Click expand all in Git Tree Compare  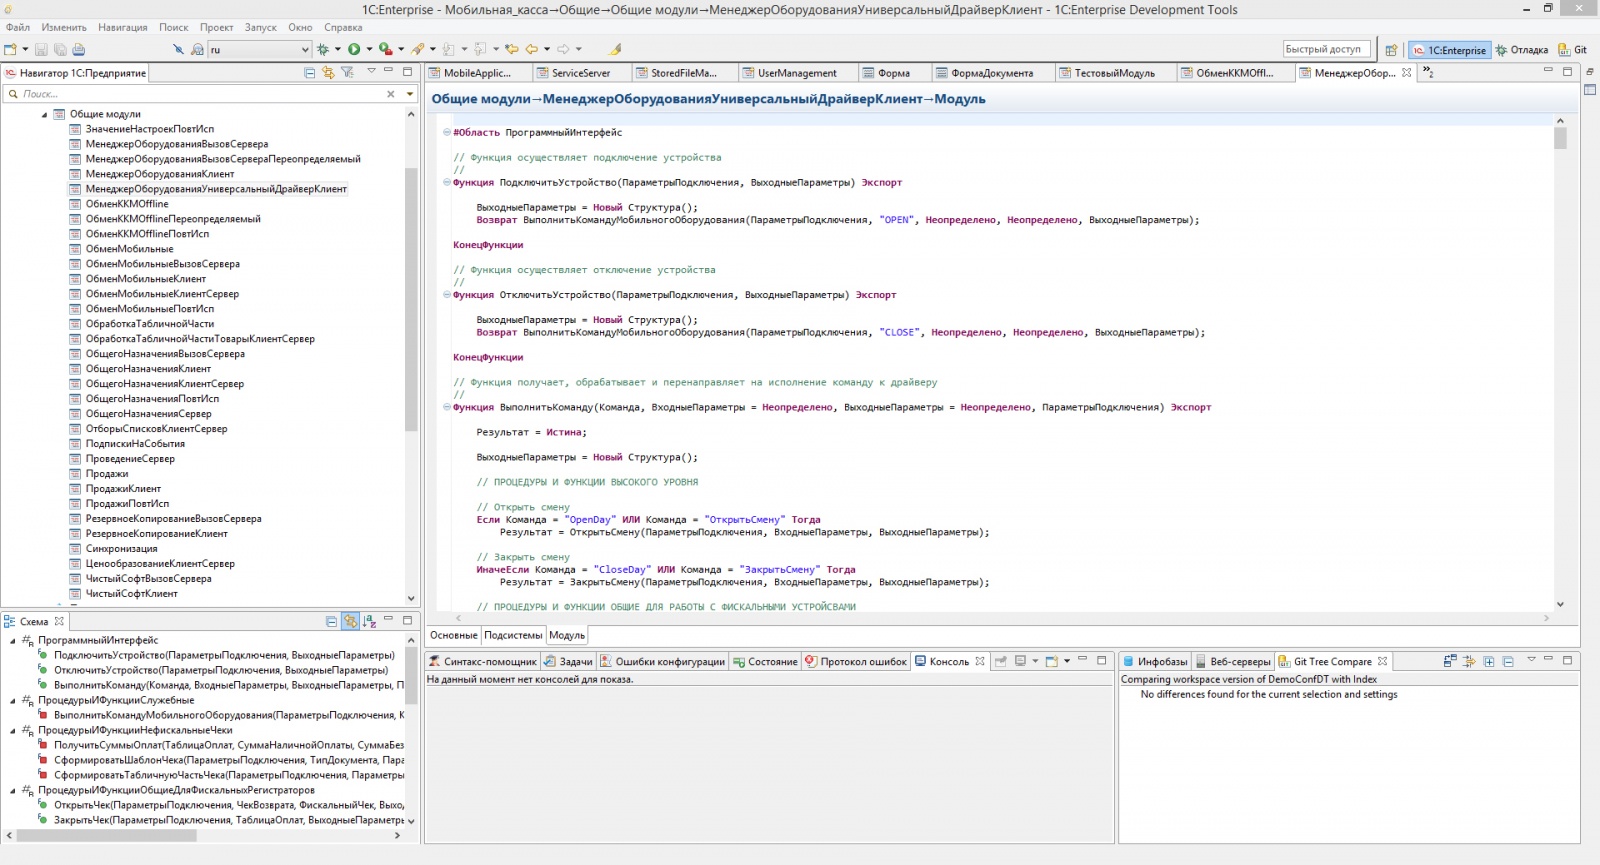click(x=1489, y=661)
